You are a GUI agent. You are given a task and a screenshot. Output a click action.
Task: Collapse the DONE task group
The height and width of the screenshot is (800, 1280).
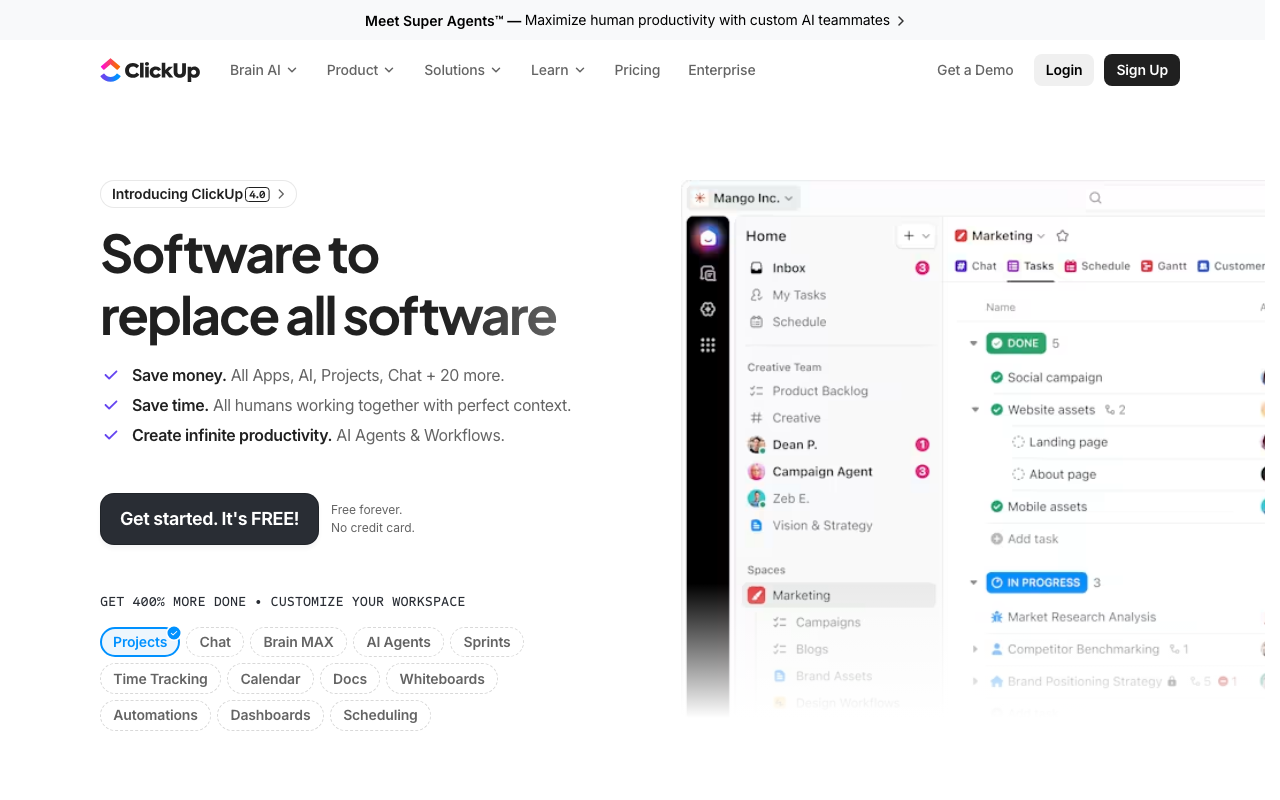click(x=973, y=342)
